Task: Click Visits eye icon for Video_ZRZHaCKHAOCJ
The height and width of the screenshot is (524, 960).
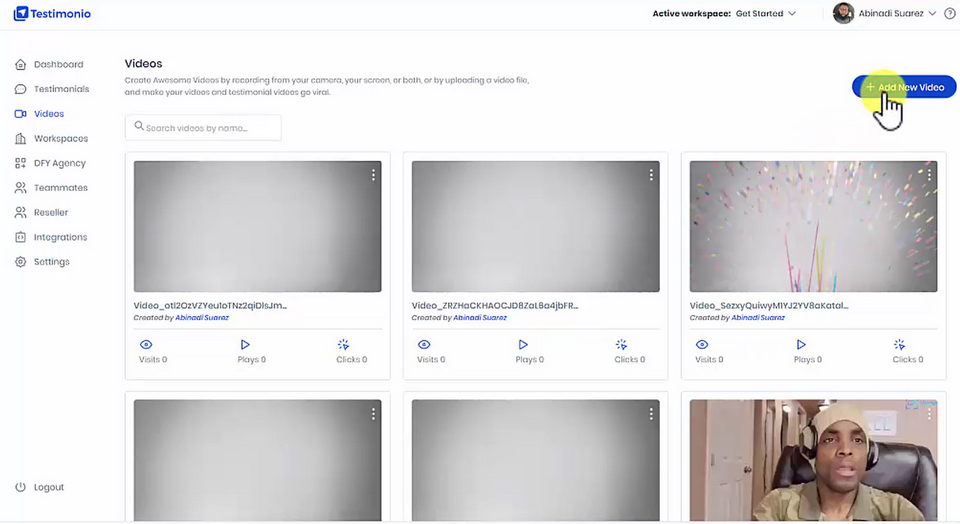Action: point(424,345)
